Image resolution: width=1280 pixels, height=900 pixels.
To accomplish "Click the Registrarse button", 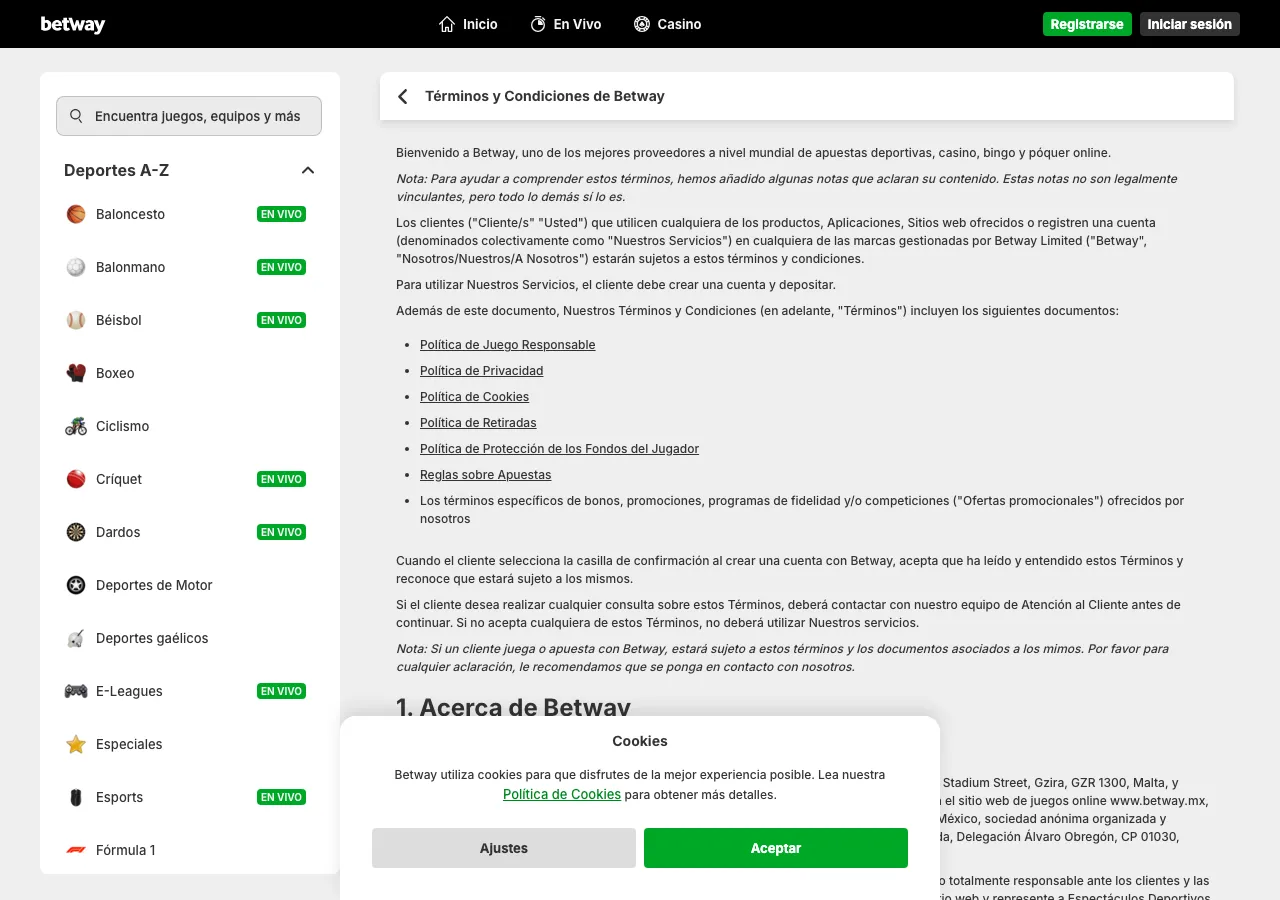I will pyautogui.click(x=1087, y=24).
